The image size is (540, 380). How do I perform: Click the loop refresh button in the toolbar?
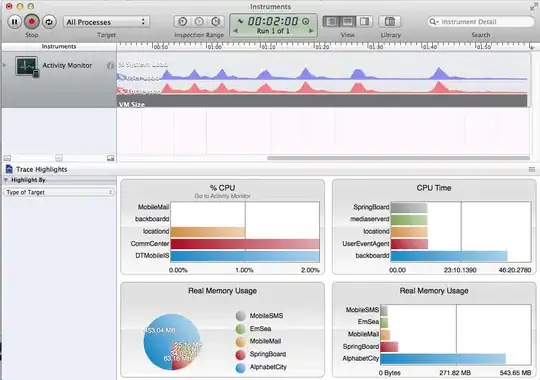tap(49, 22)
